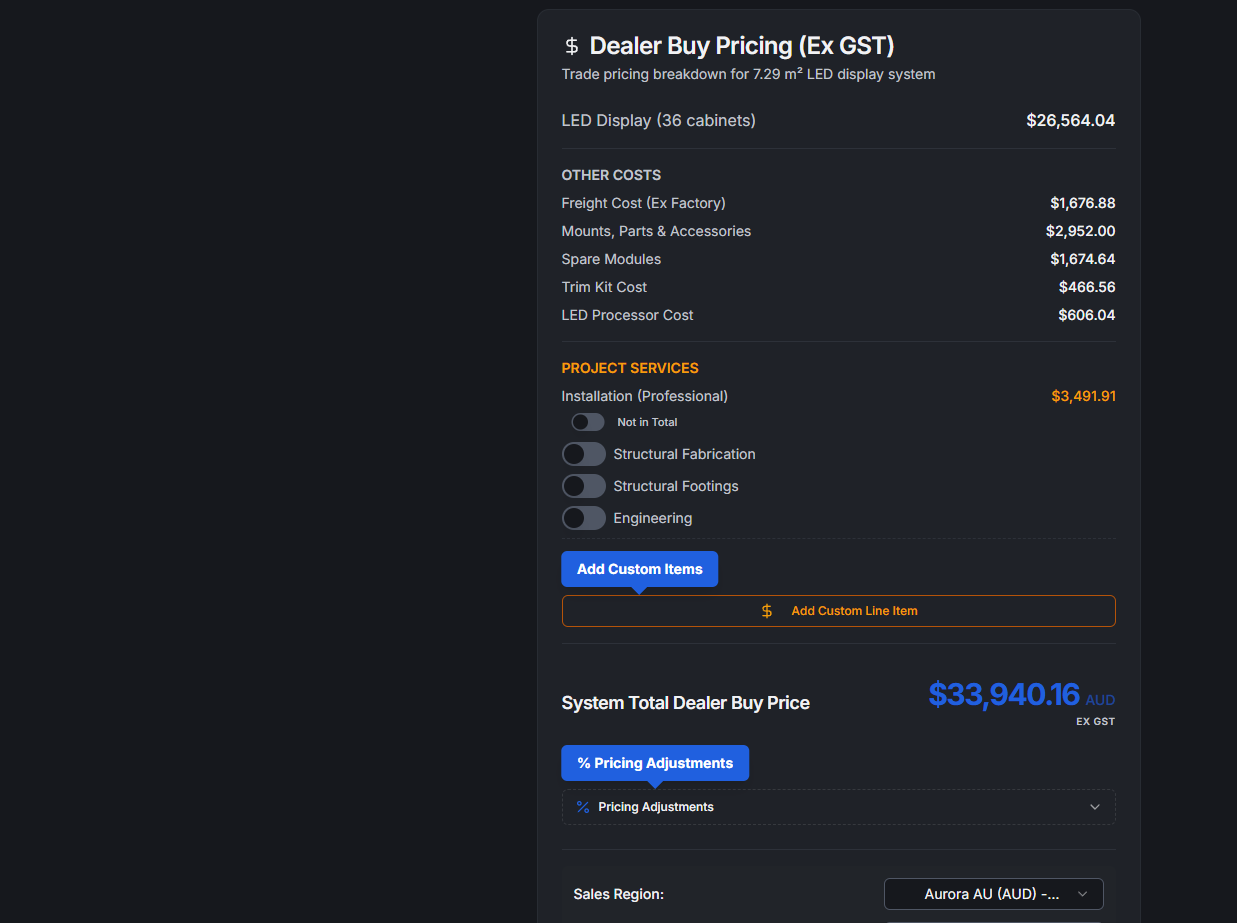Viewport: 1237px width, 923px height.
Task: Expand the Pricing Adjustments section
Action: click(1095, 806)
